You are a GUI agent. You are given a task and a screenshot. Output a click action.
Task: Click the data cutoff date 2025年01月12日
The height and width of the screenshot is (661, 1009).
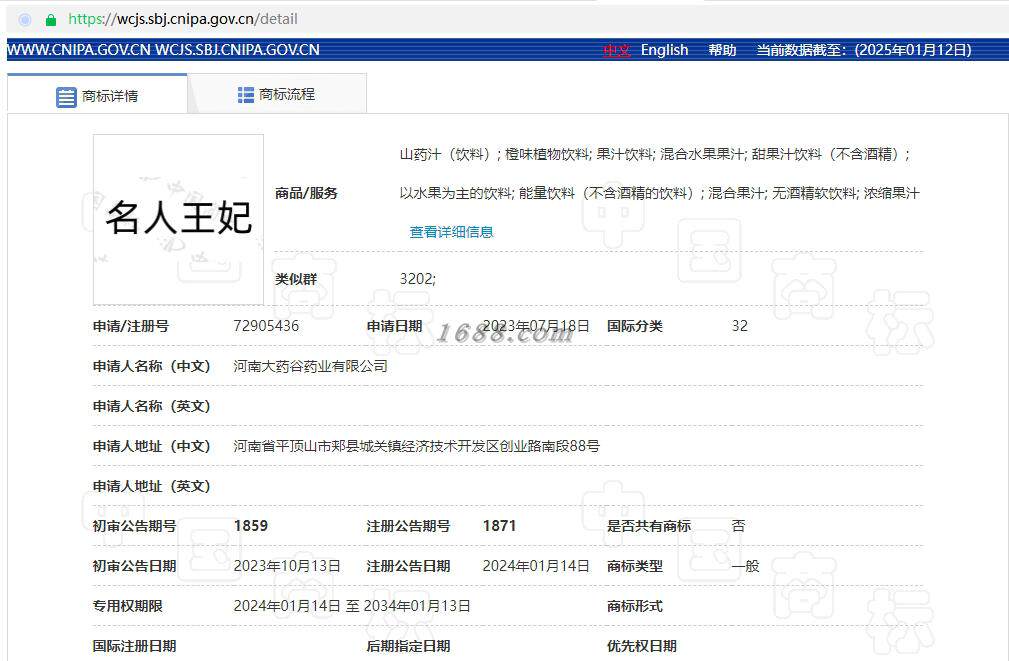pos(913,50)
